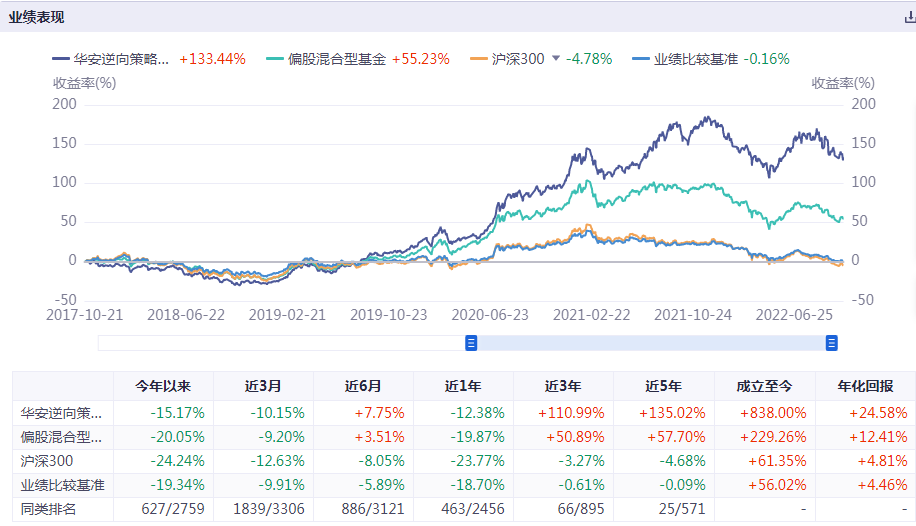
Task: Click the 华安逆向策略 legend line marker
Action: click(60, 59)
